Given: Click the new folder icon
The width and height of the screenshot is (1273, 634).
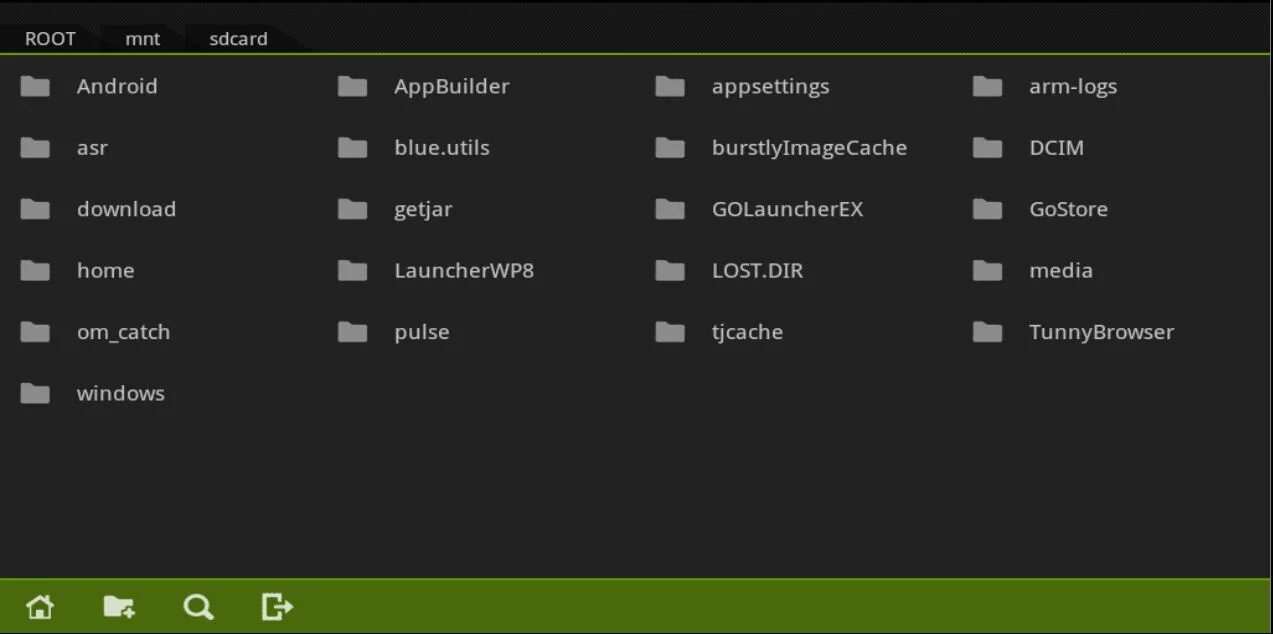Looking at the screenshot, I should tap(119, 607).
